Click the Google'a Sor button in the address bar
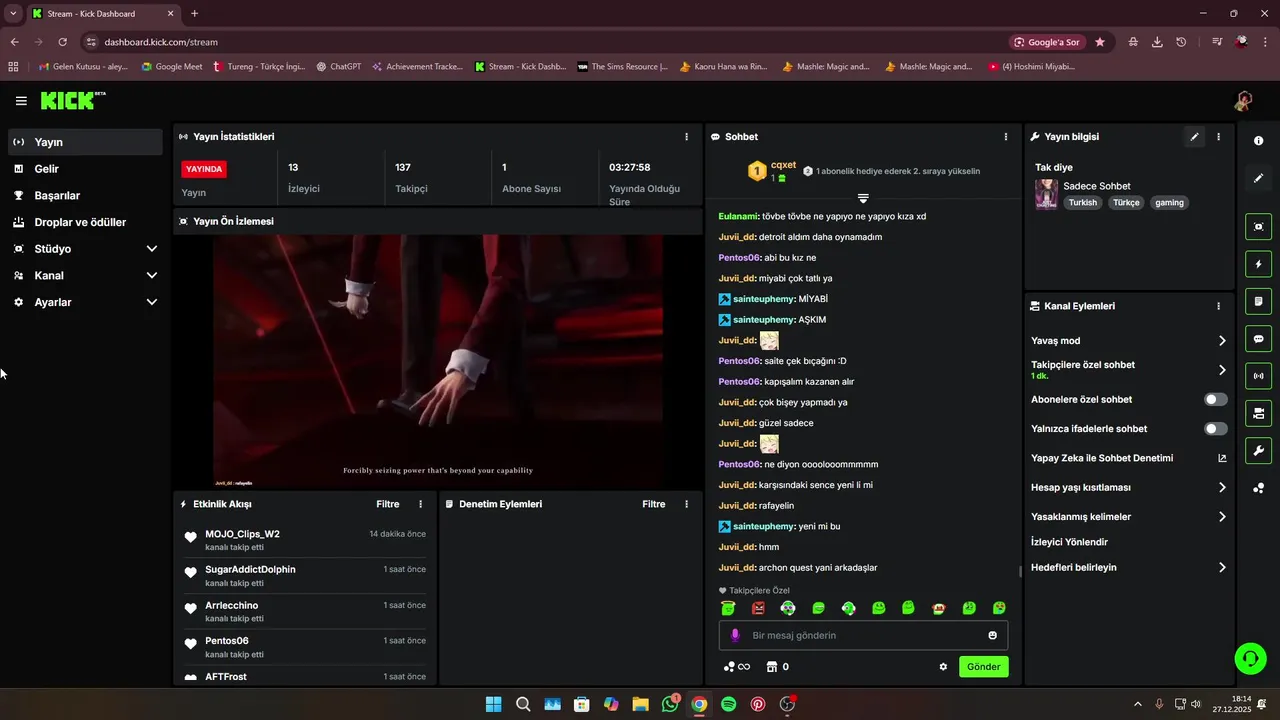The height and width of the screenshot is (720, 1280). coord(1047,42)
